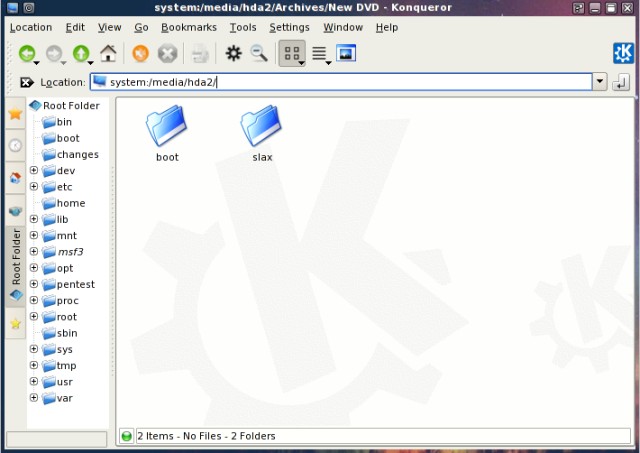Open the image preview view icon
This screenshot has width=640, height=453.
pyautogui.click(x=346, y=53)
